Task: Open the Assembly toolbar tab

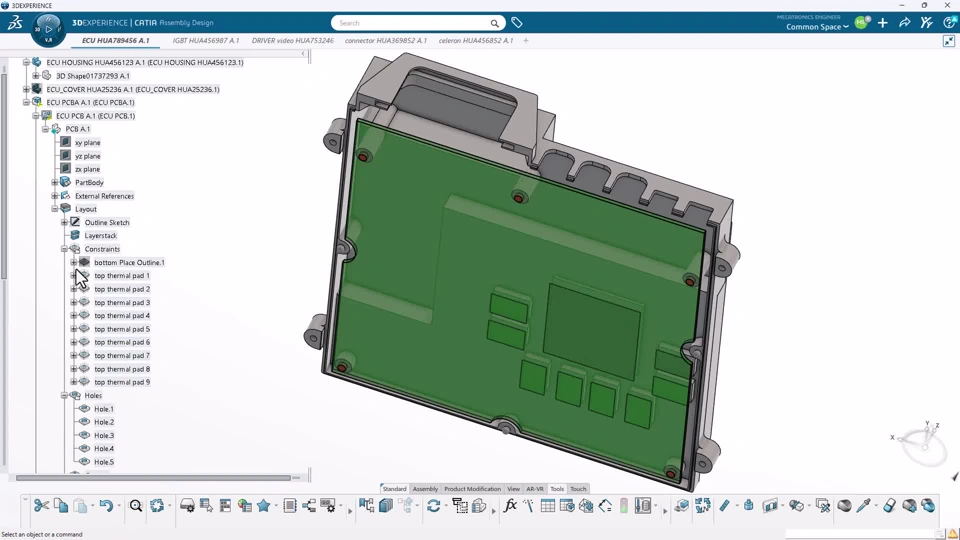Action: tap(425, 489)
